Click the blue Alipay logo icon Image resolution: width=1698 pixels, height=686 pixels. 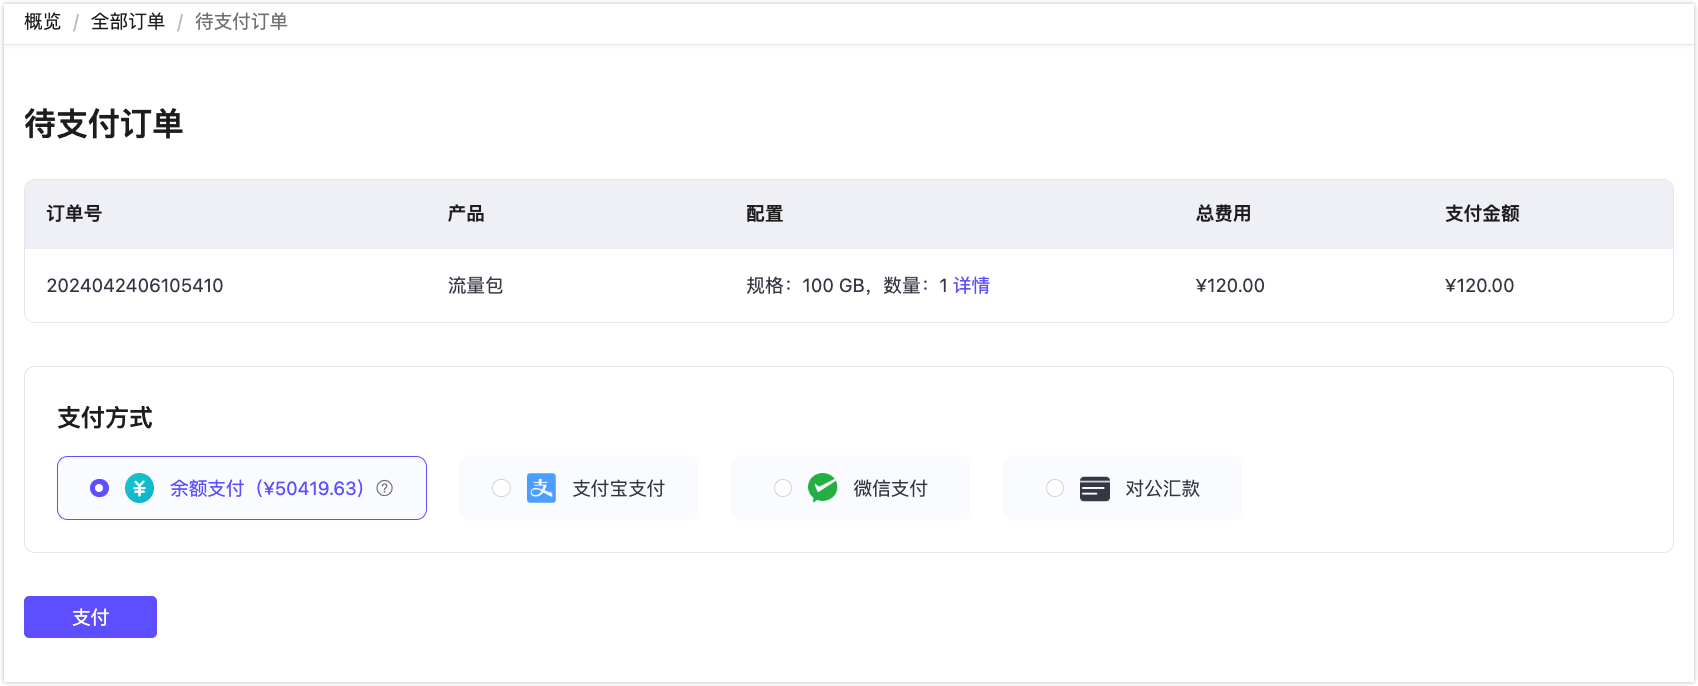pyautogui.click(x=541, y=488)
